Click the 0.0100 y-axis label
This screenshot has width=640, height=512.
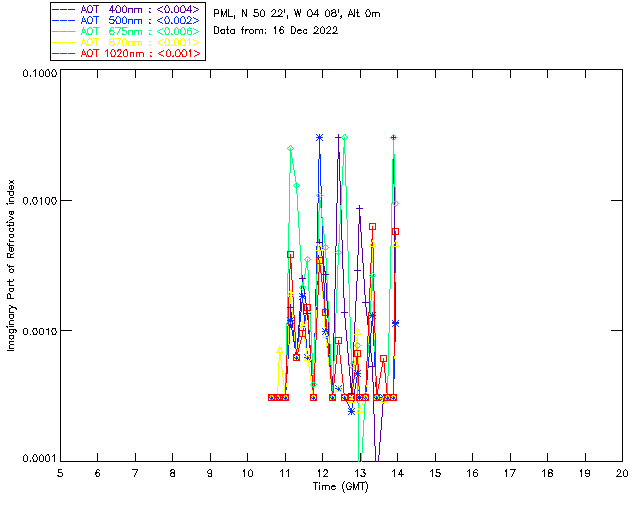click(x=39, y=200)
